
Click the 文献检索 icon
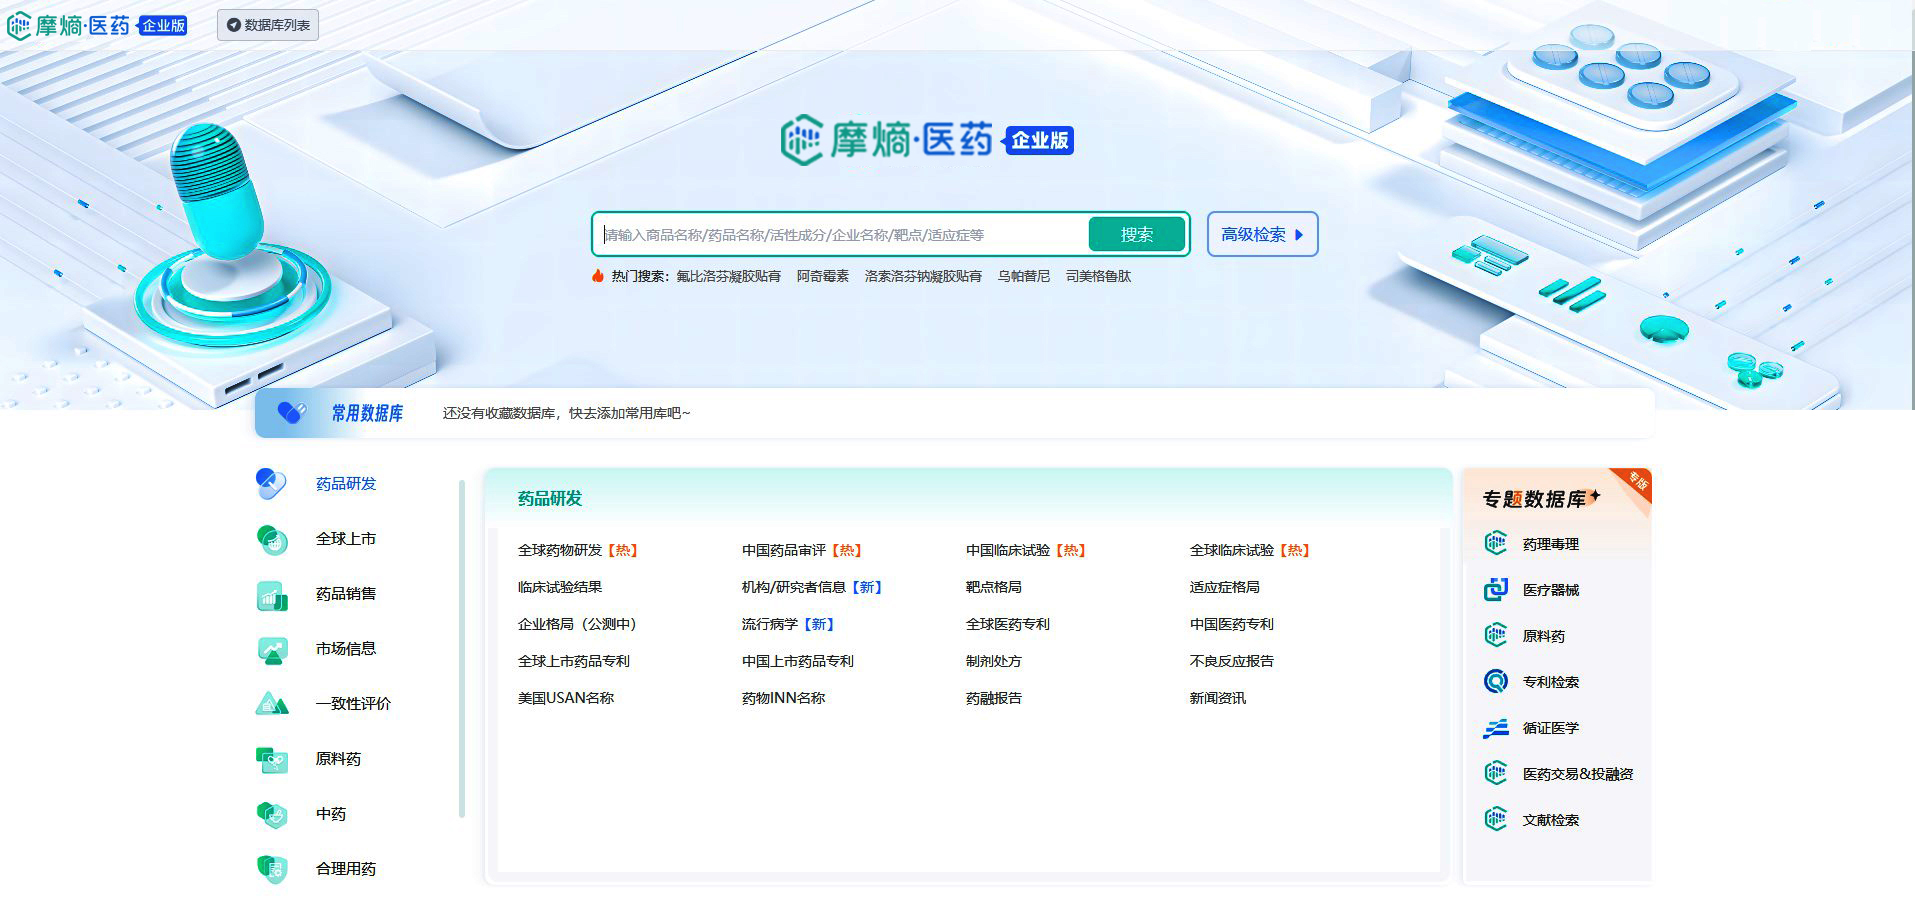1496,819
